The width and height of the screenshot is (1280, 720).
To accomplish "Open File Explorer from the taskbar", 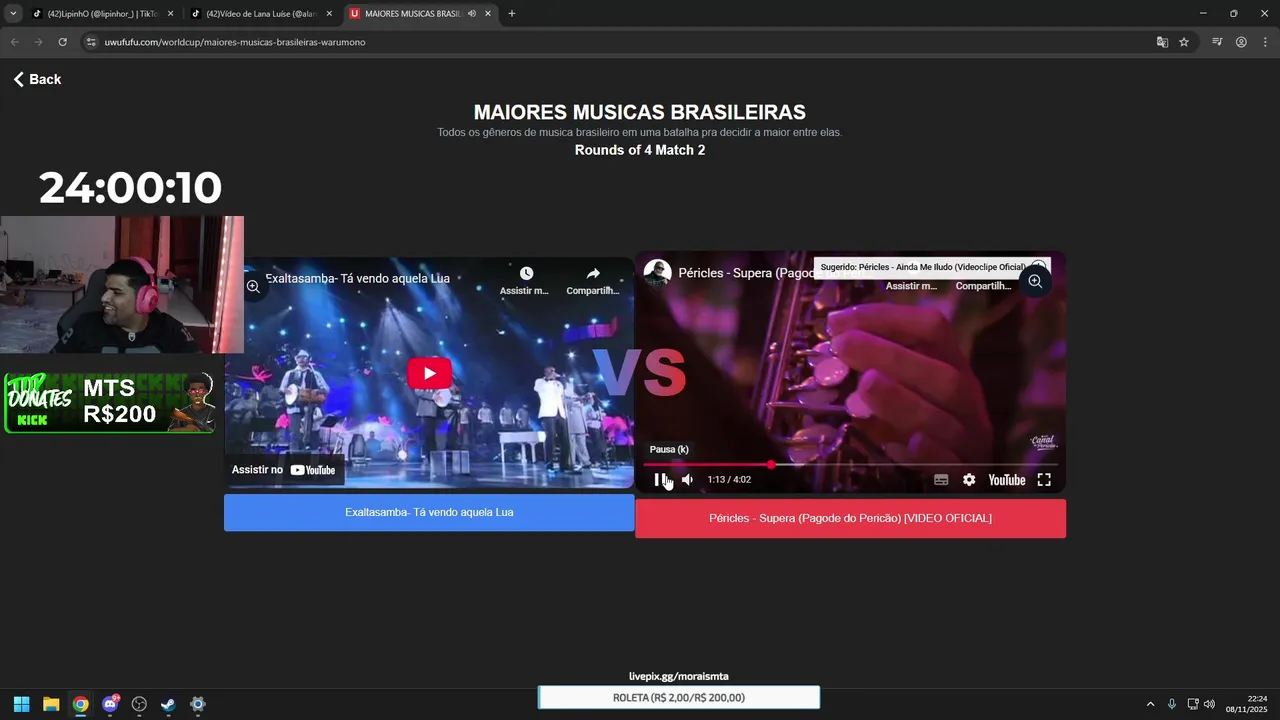I will pyautogui.click(x=51, y=704).
